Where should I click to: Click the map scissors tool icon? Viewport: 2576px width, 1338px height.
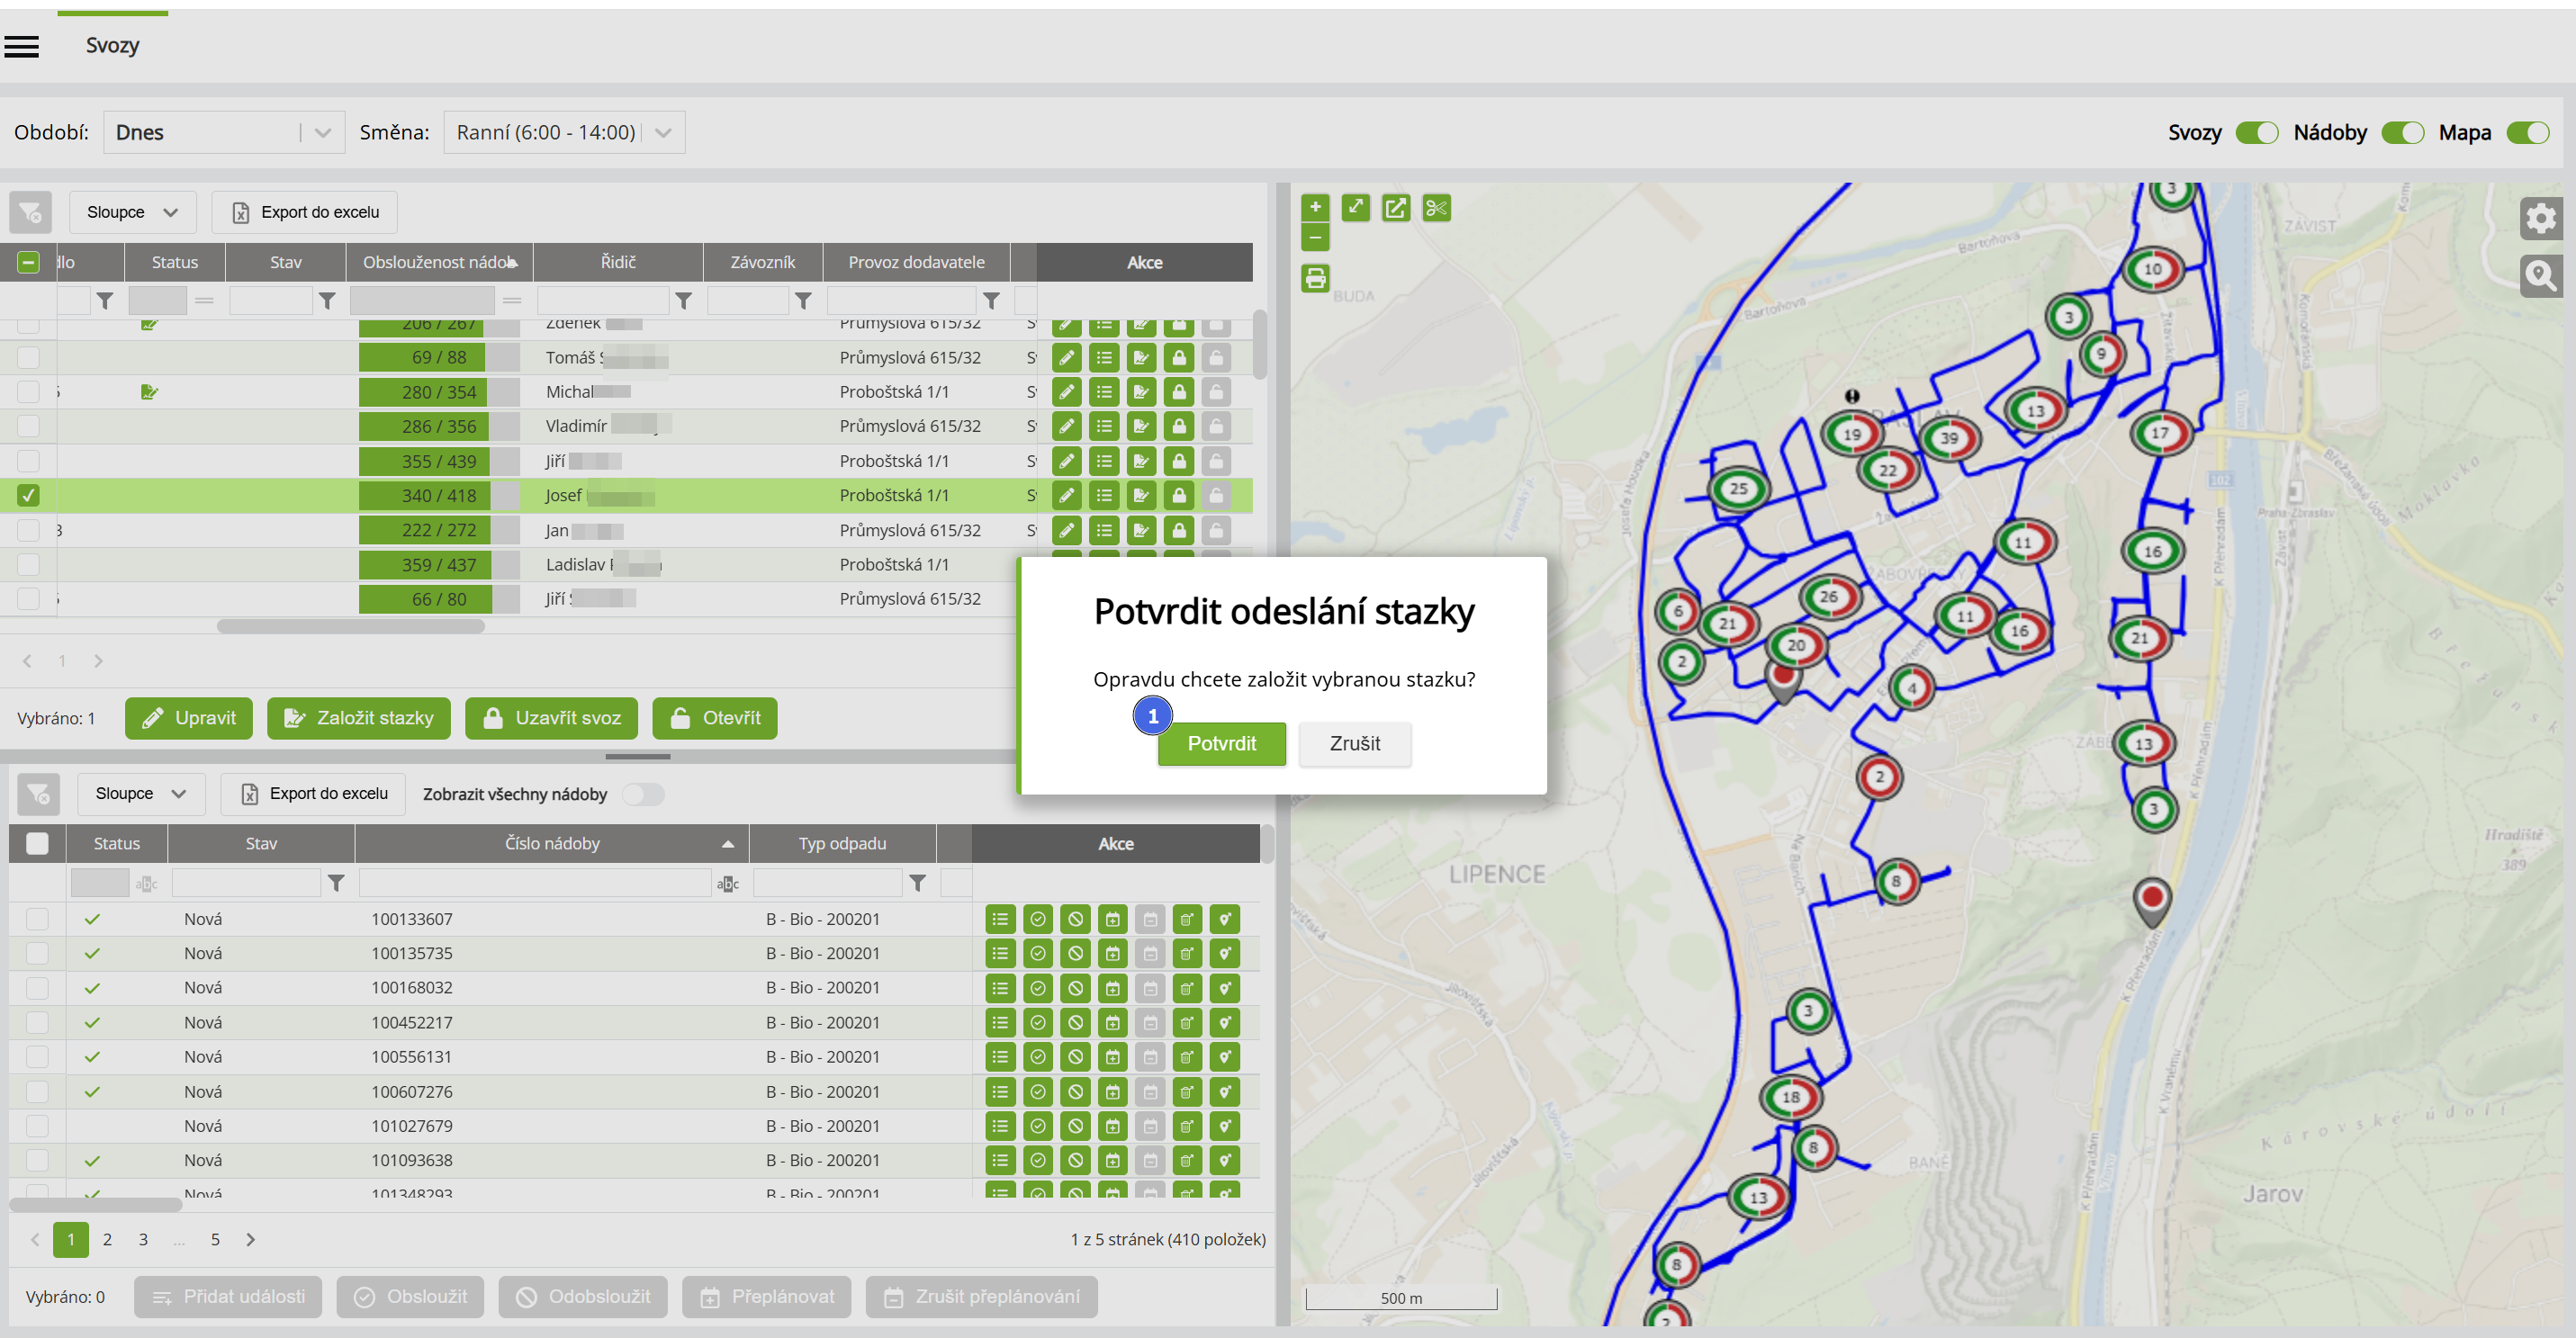click(1436, 208)
